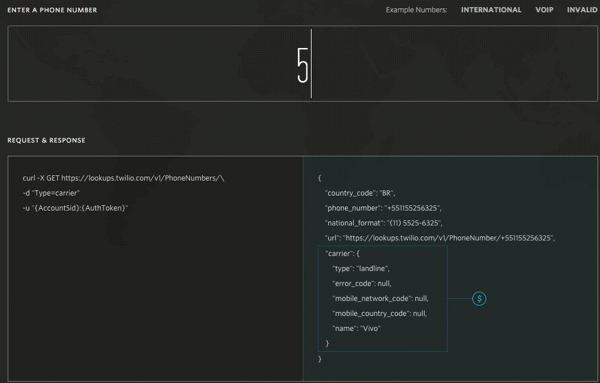
Task: Load the INVALID example number
Action: pos(582,10)
